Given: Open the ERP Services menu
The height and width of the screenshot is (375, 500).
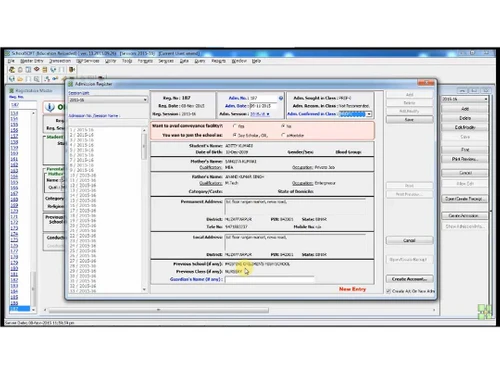Looking at the screenshot, I should click(x=88, y=61).
